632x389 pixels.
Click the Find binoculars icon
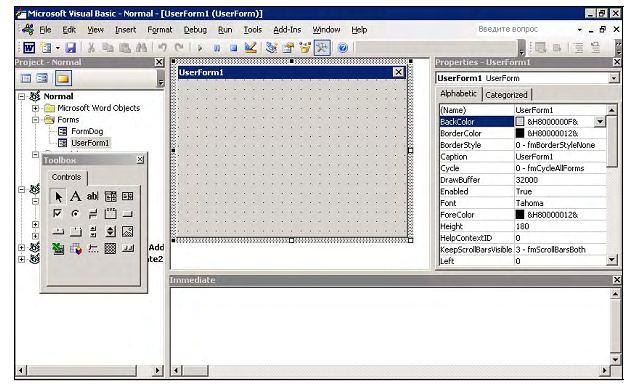141,48
